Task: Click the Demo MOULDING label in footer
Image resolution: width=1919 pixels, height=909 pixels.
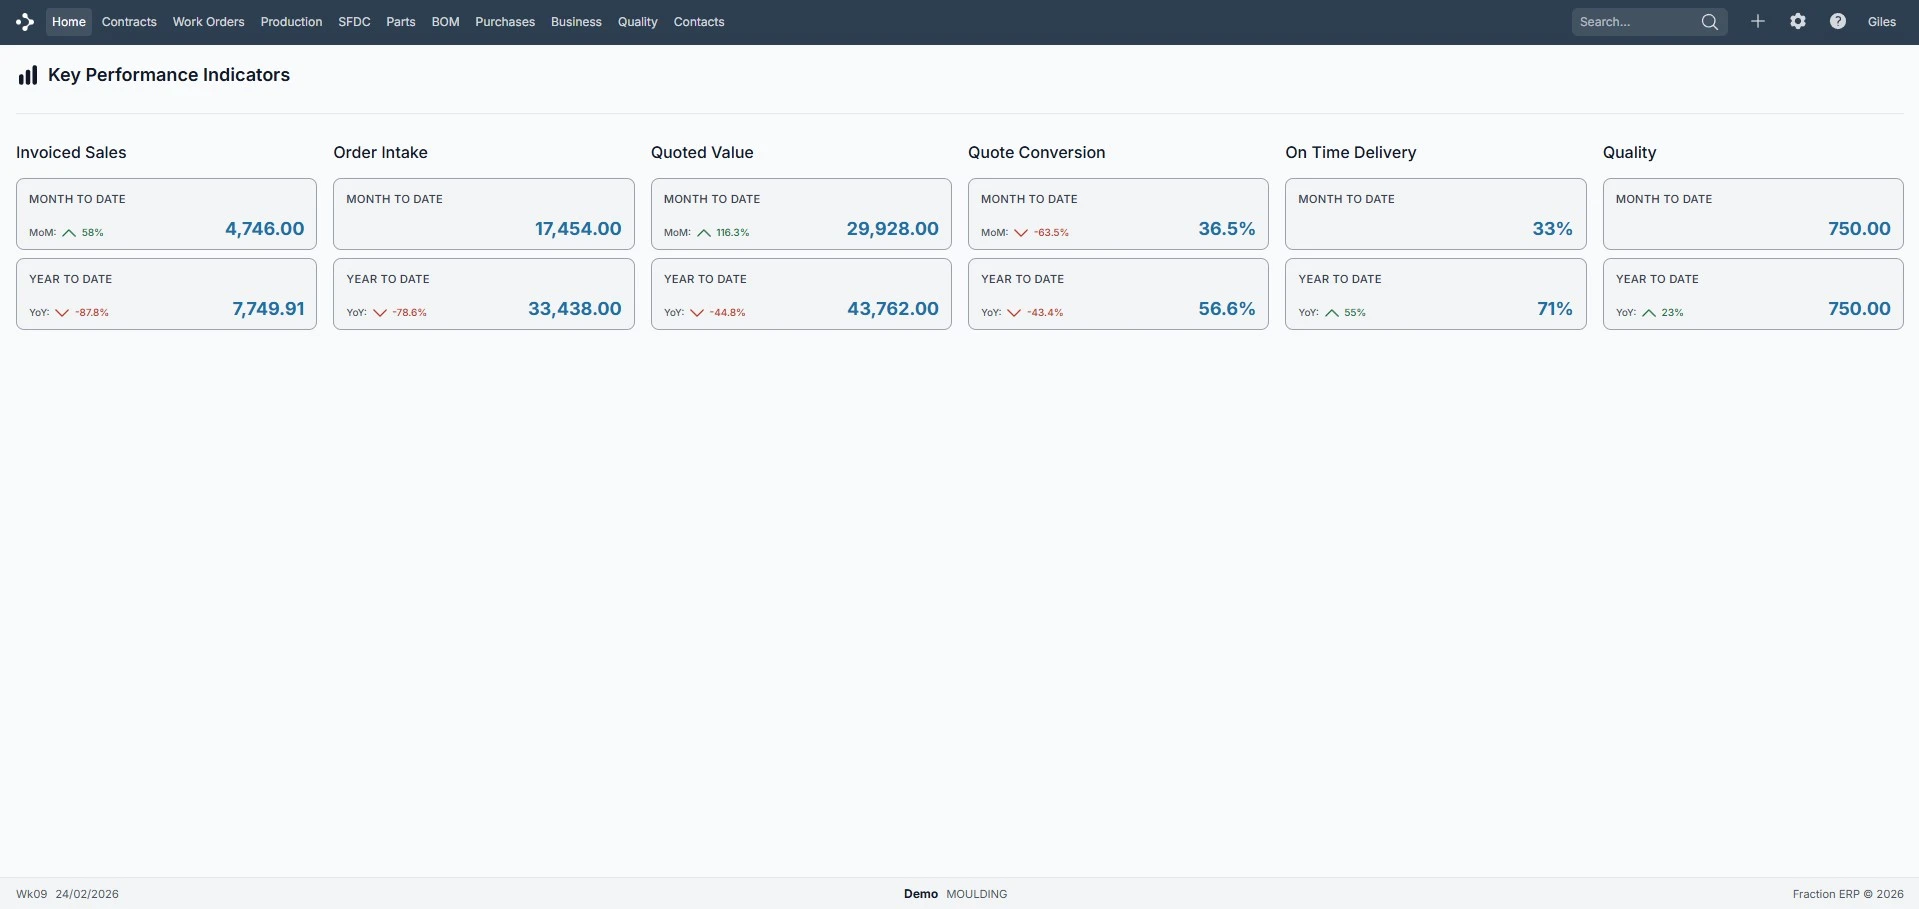Action: tap(954, 893)
